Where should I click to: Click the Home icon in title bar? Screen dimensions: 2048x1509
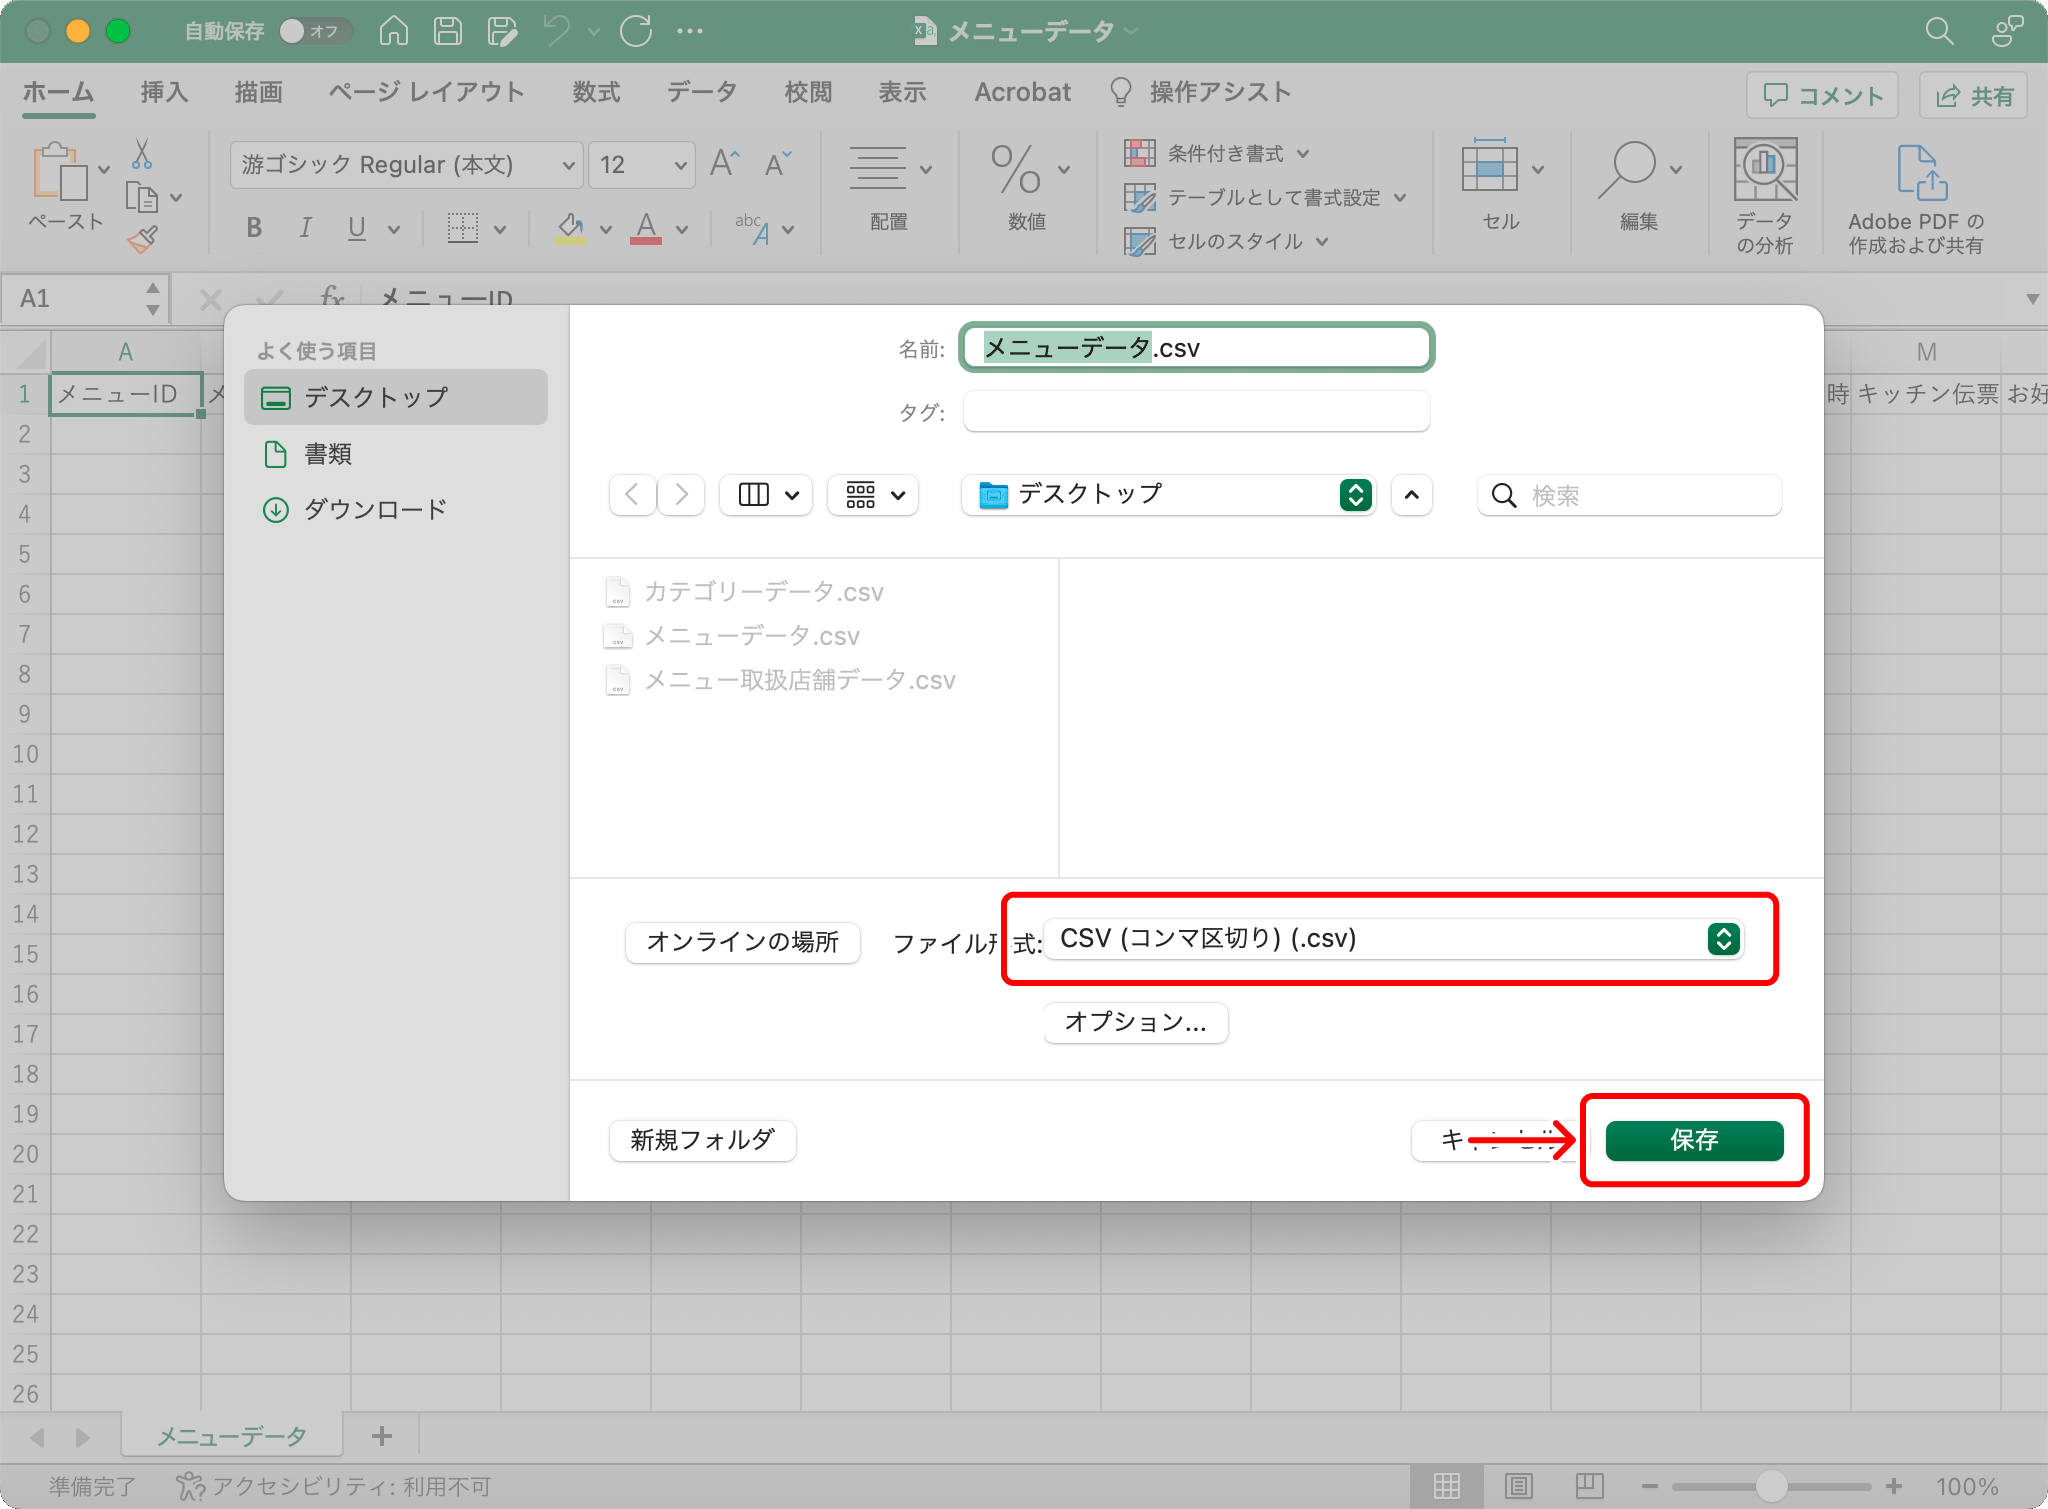[394, 31]
